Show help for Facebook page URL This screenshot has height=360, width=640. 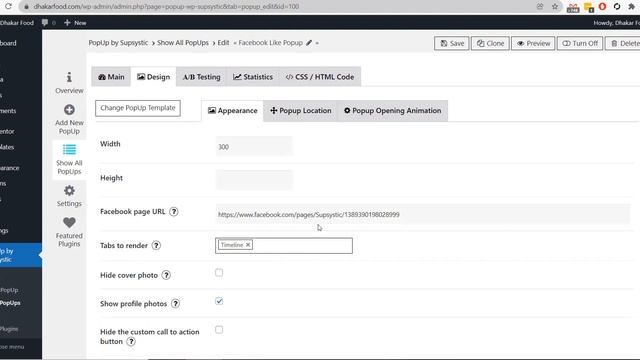coord(174,211)
